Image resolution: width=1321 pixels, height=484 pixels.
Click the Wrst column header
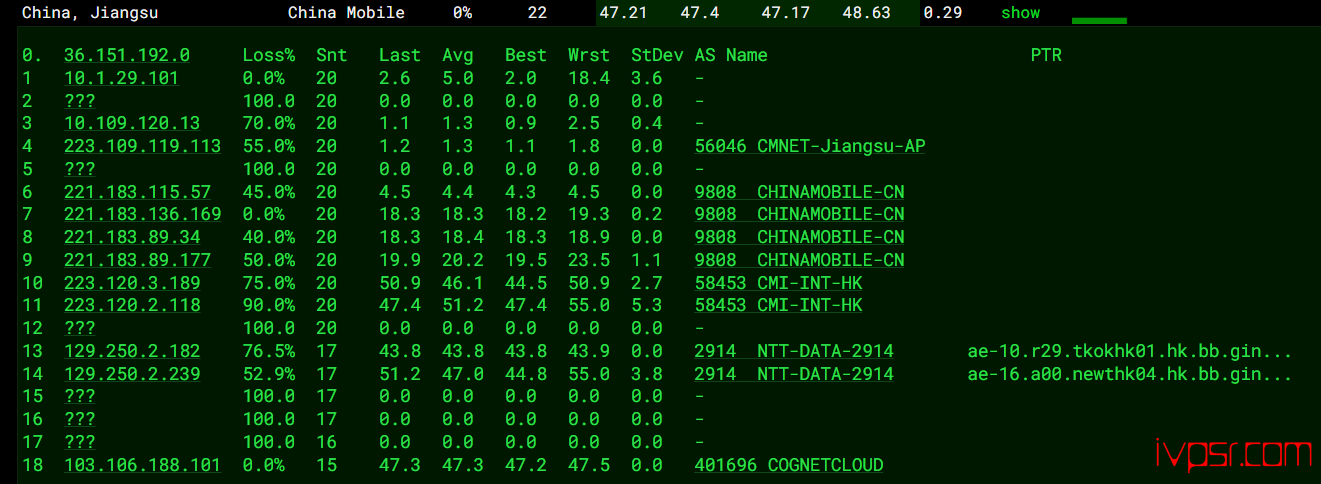[589, 56]
